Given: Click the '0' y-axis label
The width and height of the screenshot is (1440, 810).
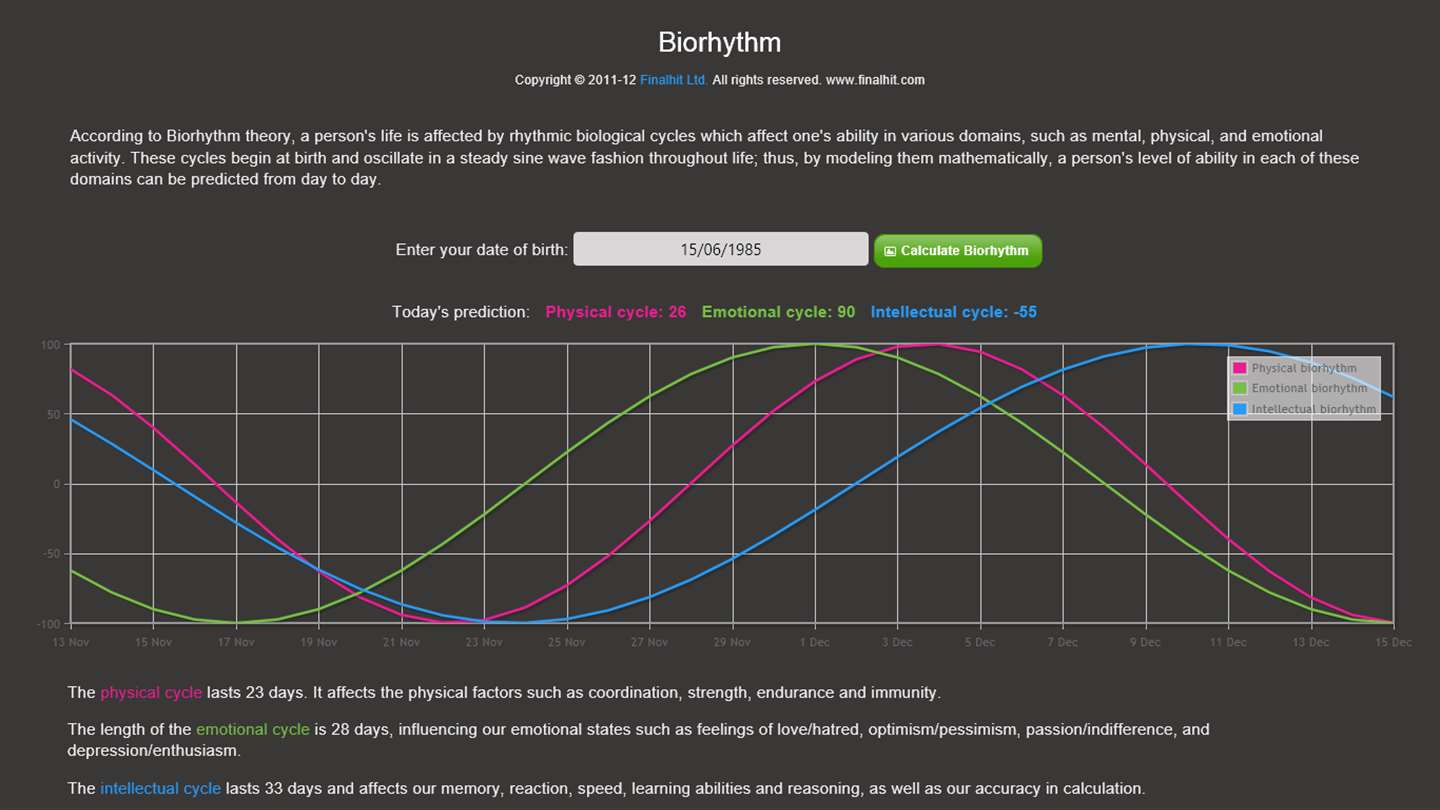Looking at the screenshot, I should pos(58,484).
